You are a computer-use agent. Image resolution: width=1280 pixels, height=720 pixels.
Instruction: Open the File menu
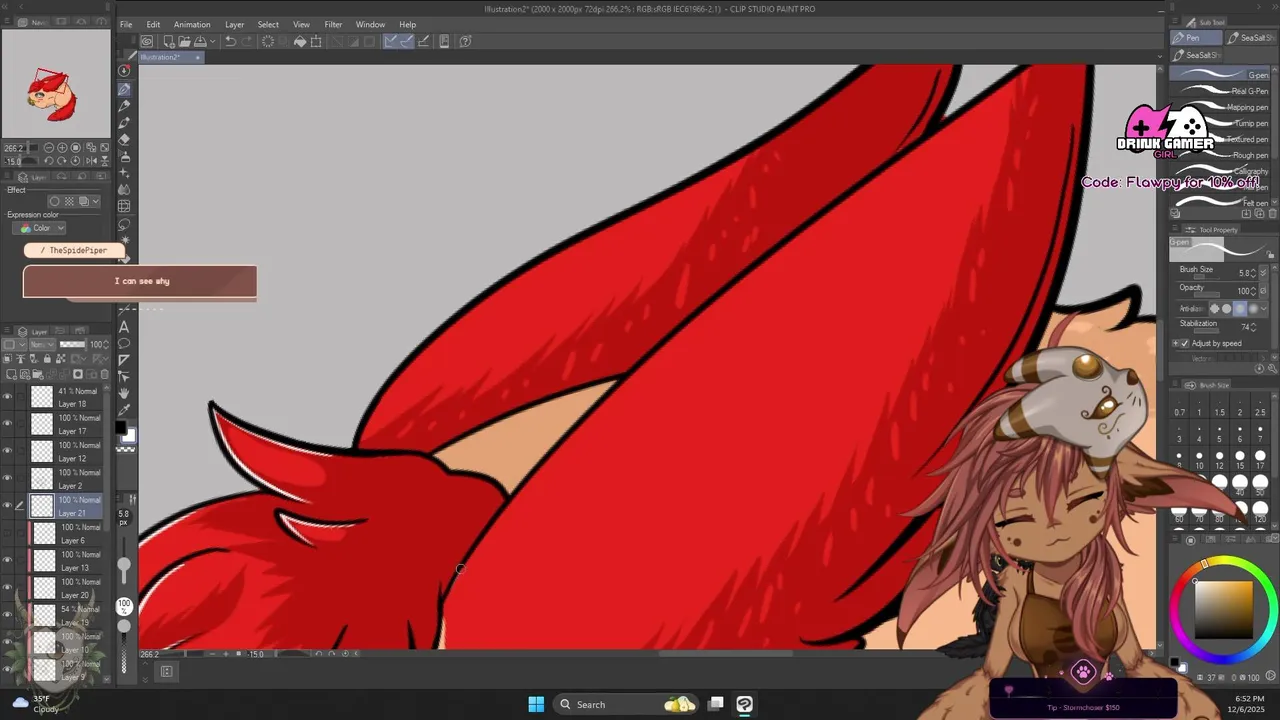(x=126, y=24)
